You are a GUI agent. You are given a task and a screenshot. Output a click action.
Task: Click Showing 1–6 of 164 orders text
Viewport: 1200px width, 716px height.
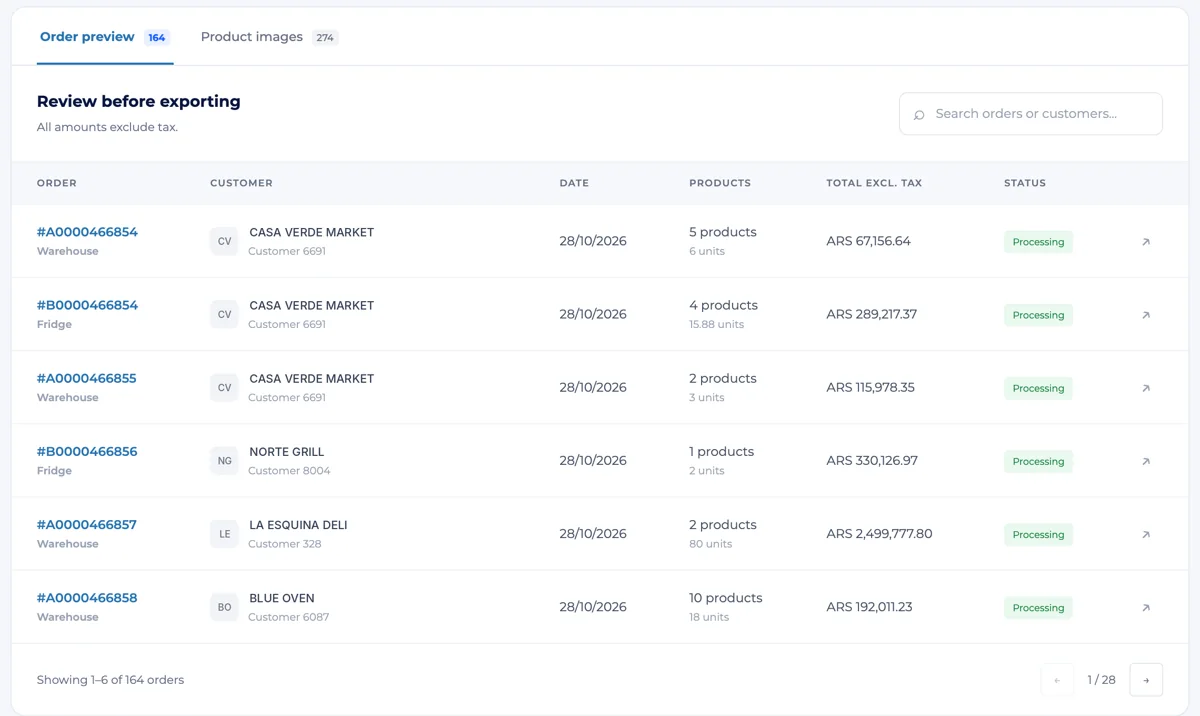pos(110,680)
